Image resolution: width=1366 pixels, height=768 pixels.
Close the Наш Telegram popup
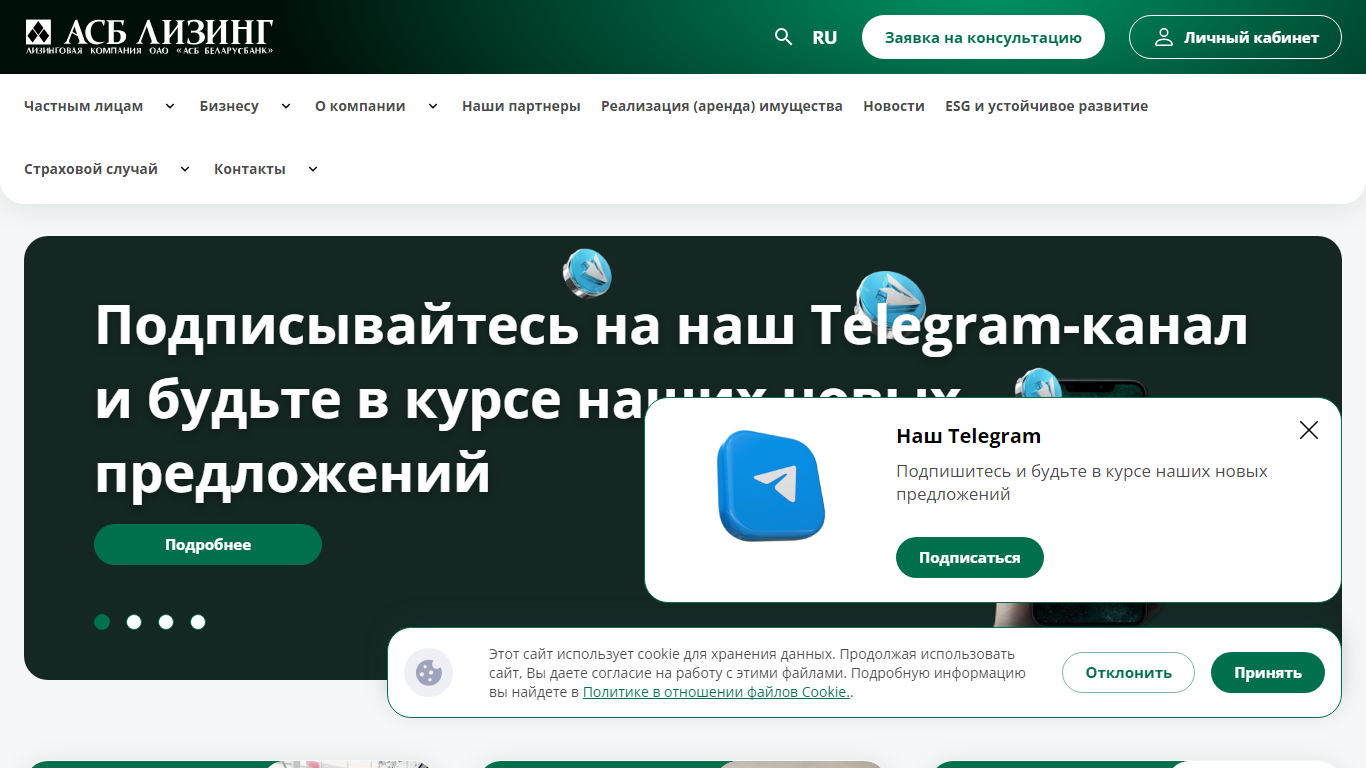point(1309,430)
